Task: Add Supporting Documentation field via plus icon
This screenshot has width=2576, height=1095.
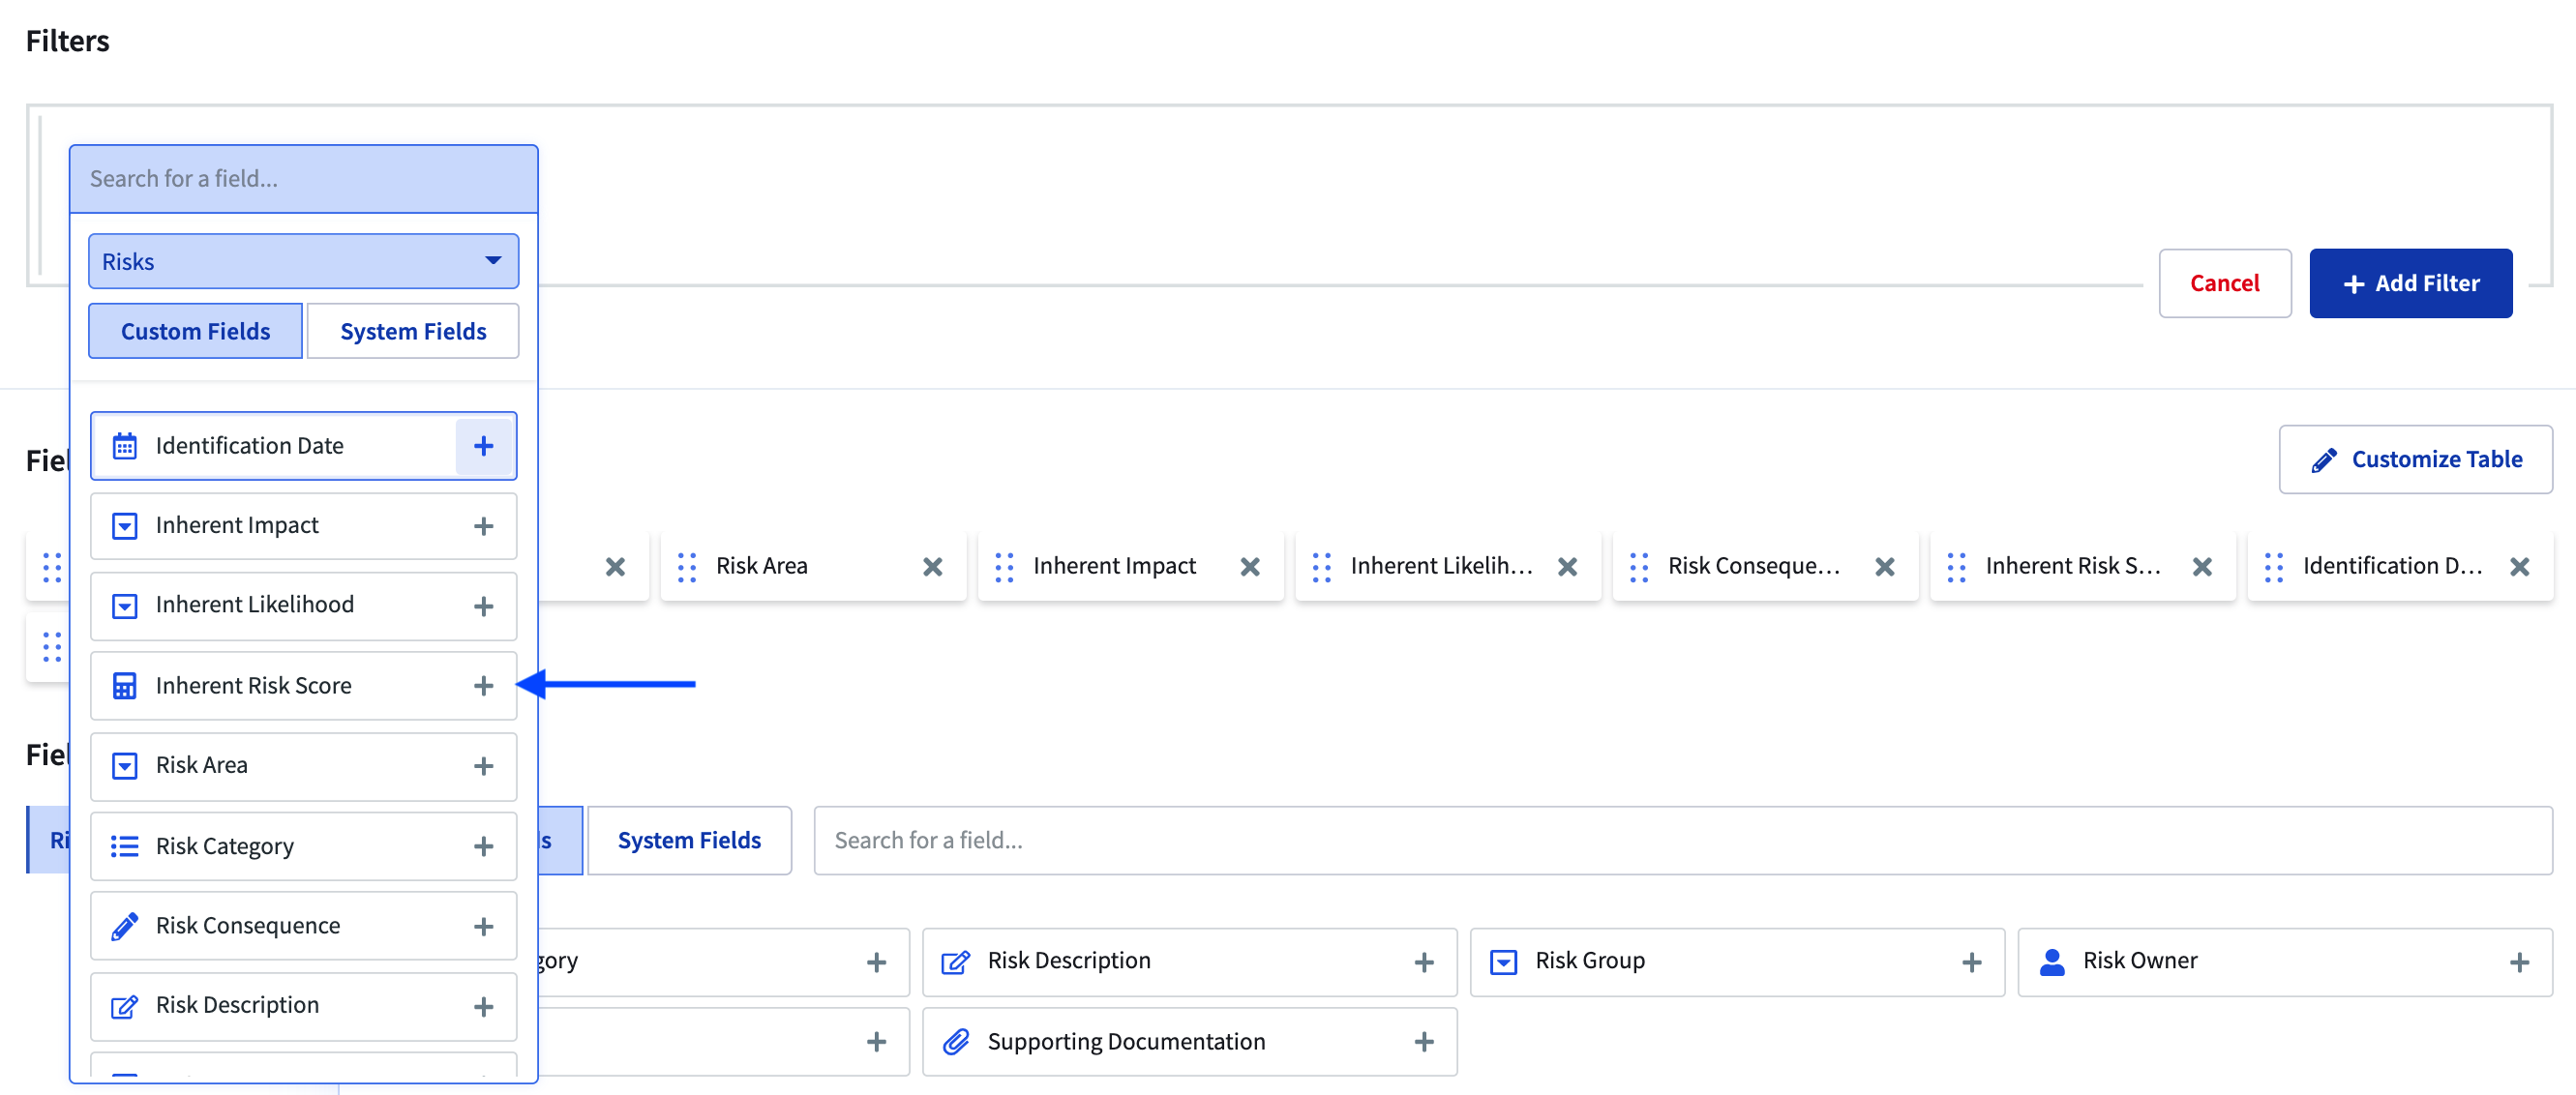Action: [x=1423, y=1042]
